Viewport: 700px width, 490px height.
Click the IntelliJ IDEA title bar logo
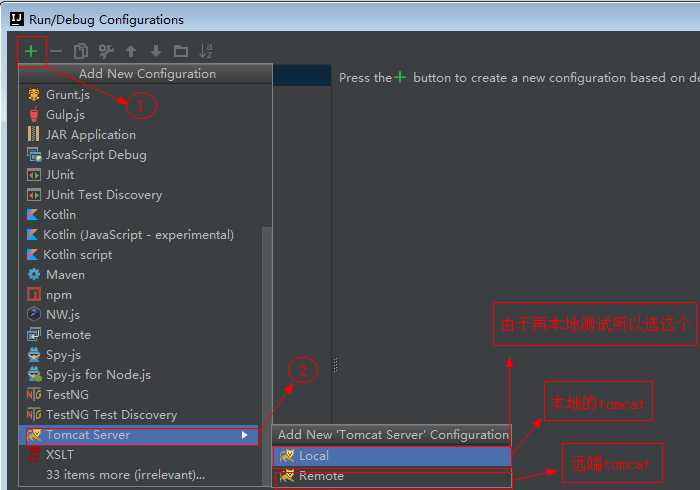[17, 19]
